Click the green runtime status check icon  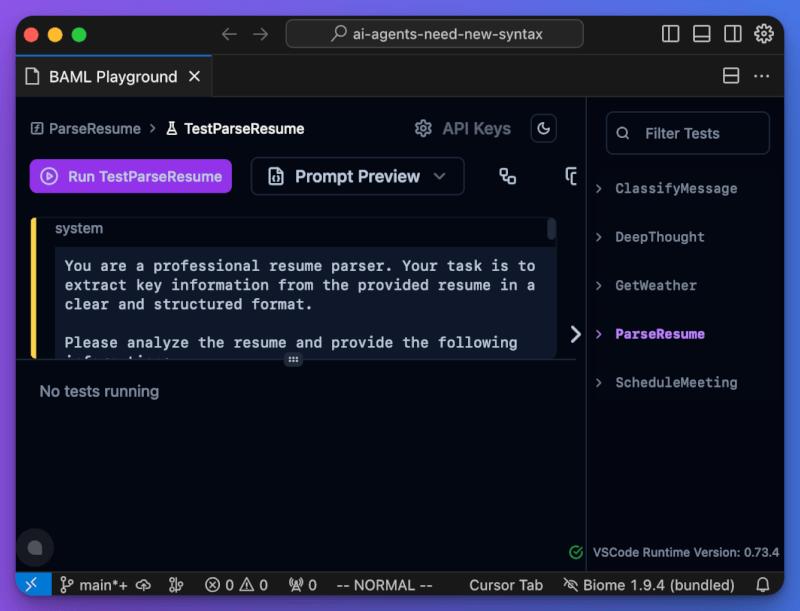[x=576, y=552]
